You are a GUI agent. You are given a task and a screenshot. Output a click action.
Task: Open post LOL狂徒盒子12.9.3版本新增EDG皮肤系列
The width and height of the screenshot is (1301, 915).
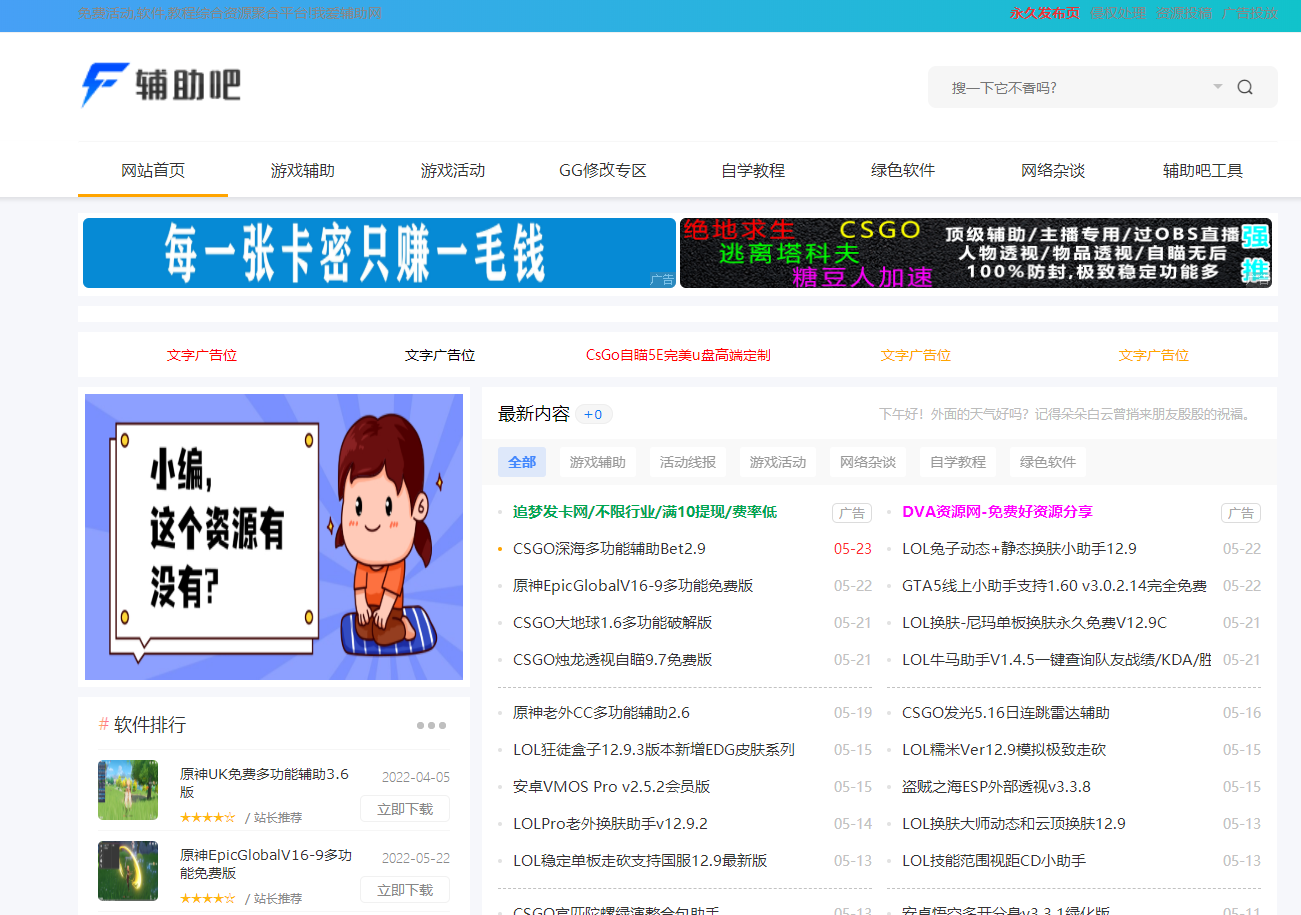654,750
